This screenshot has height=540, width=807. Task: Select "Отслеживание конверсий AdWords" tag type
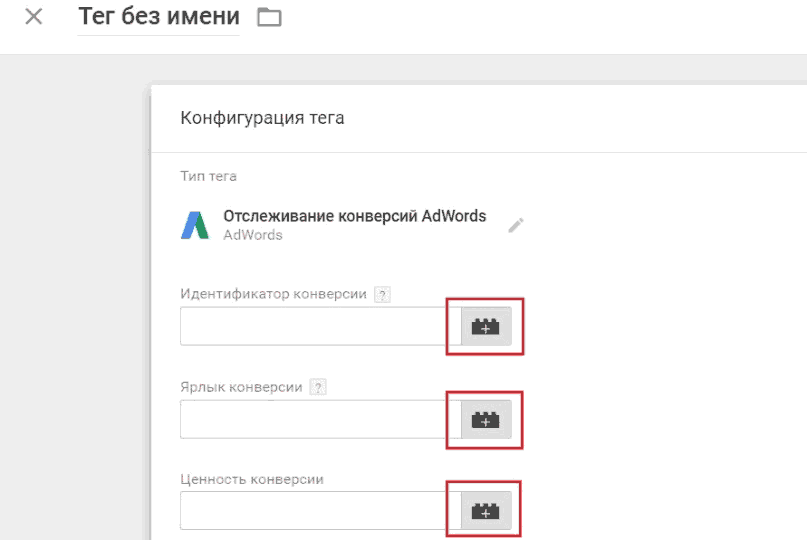[355, 216]
